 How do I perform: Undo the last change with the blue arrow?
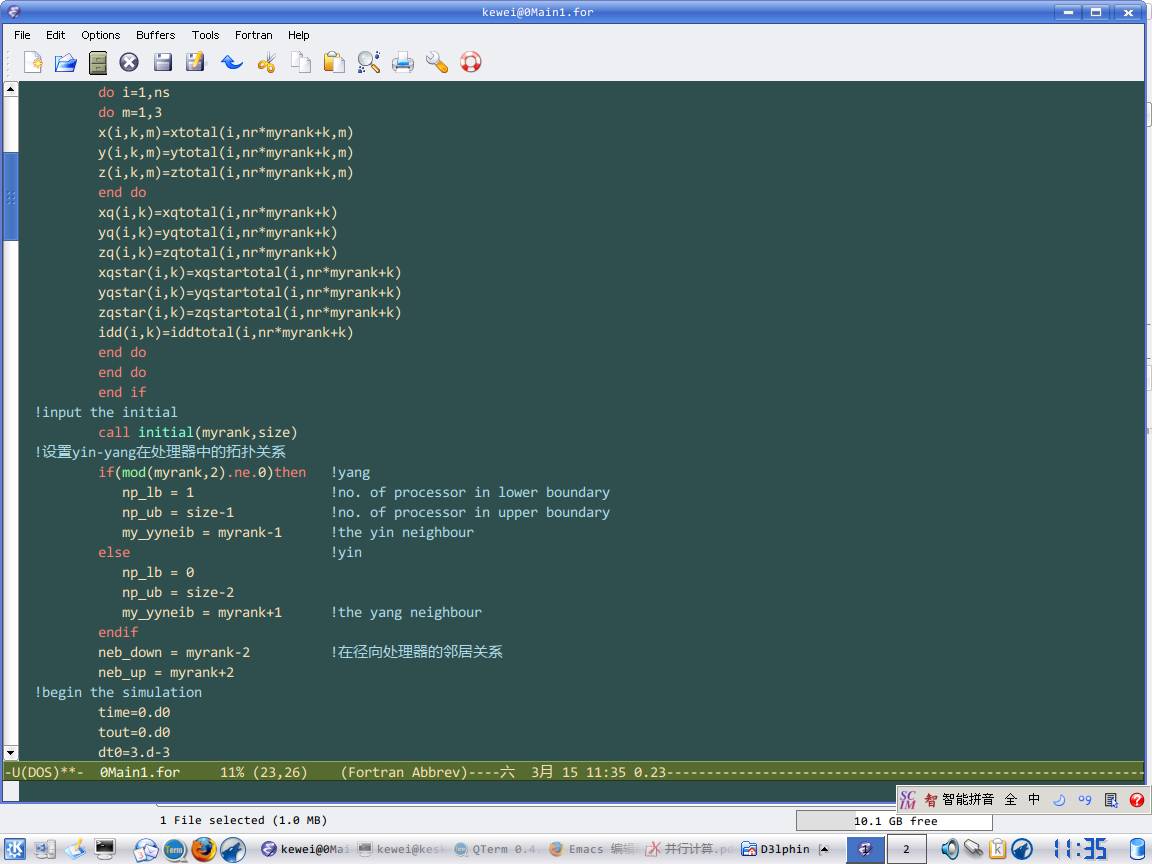pos(232,62)
